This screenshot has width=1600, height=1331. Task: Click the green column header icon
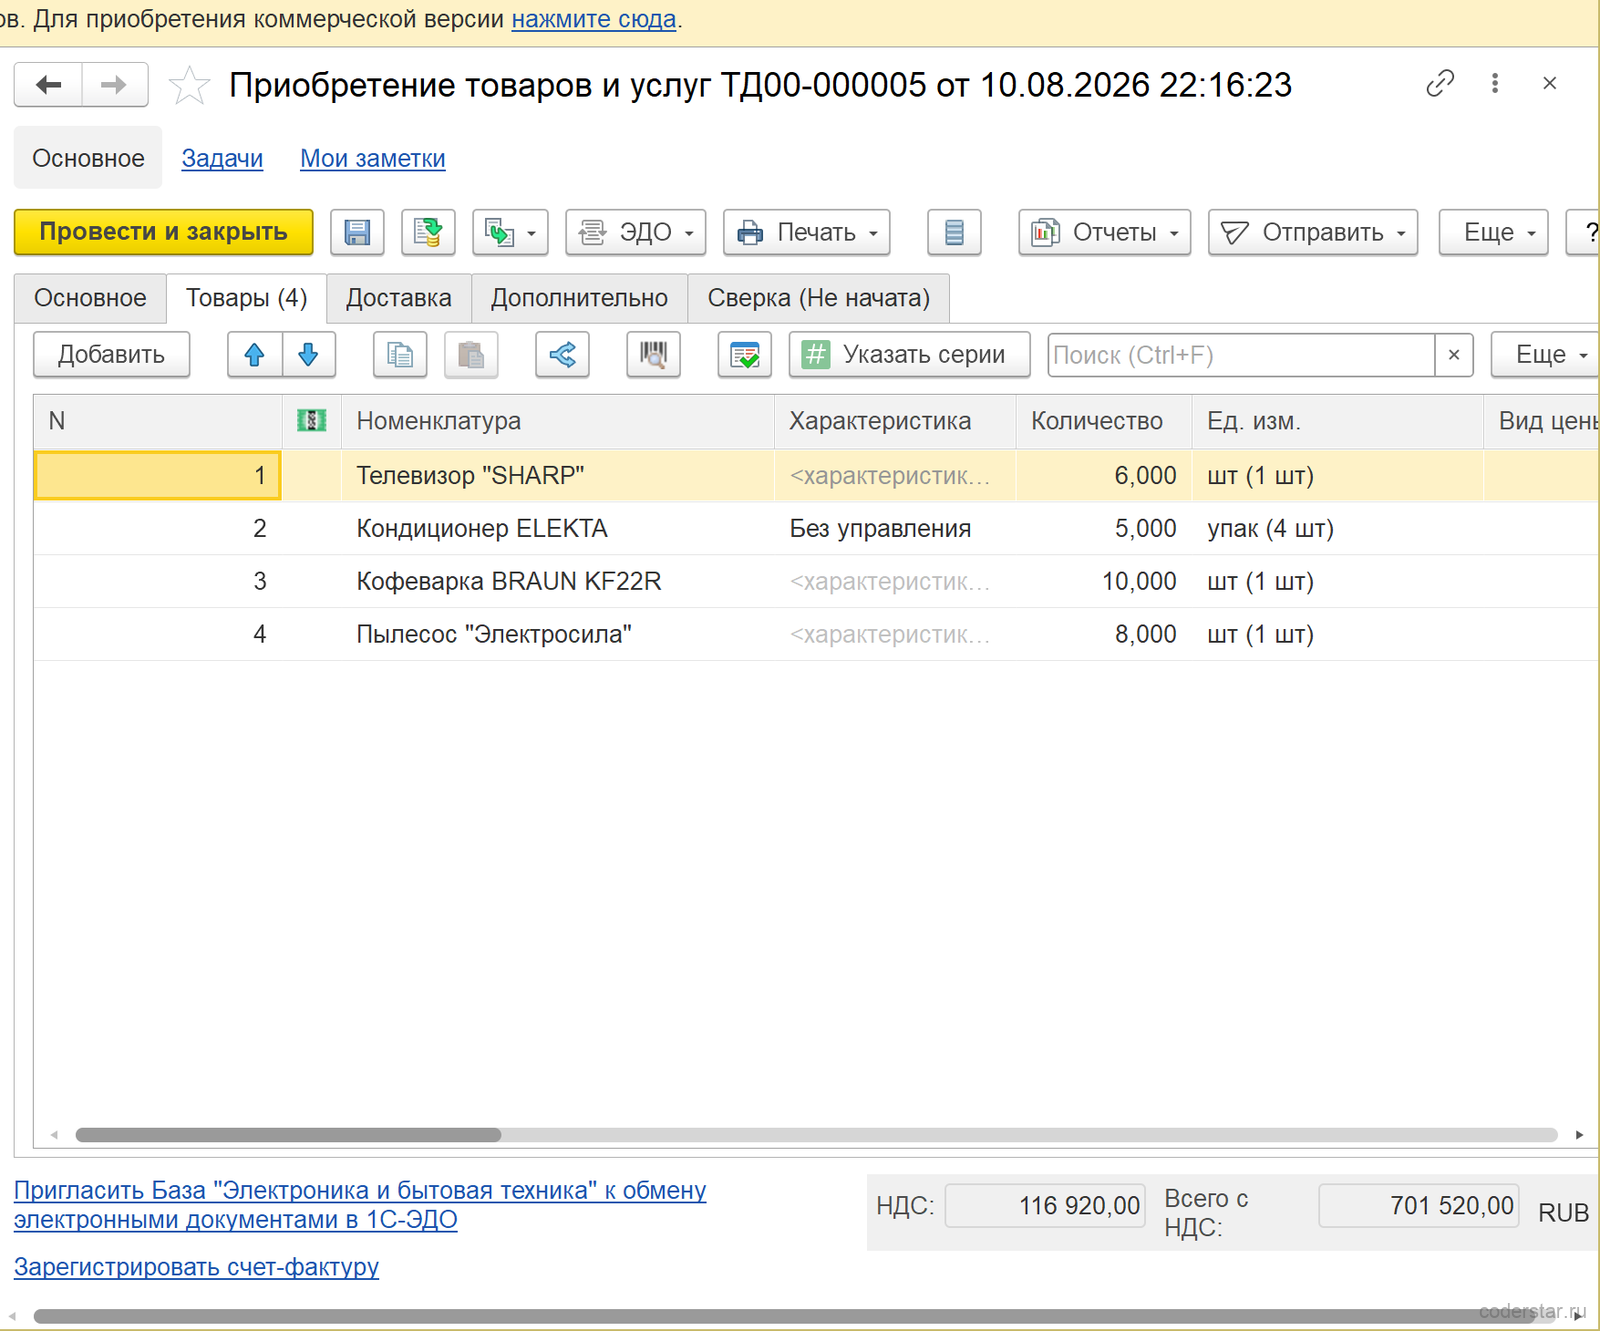tap(312, 421)
